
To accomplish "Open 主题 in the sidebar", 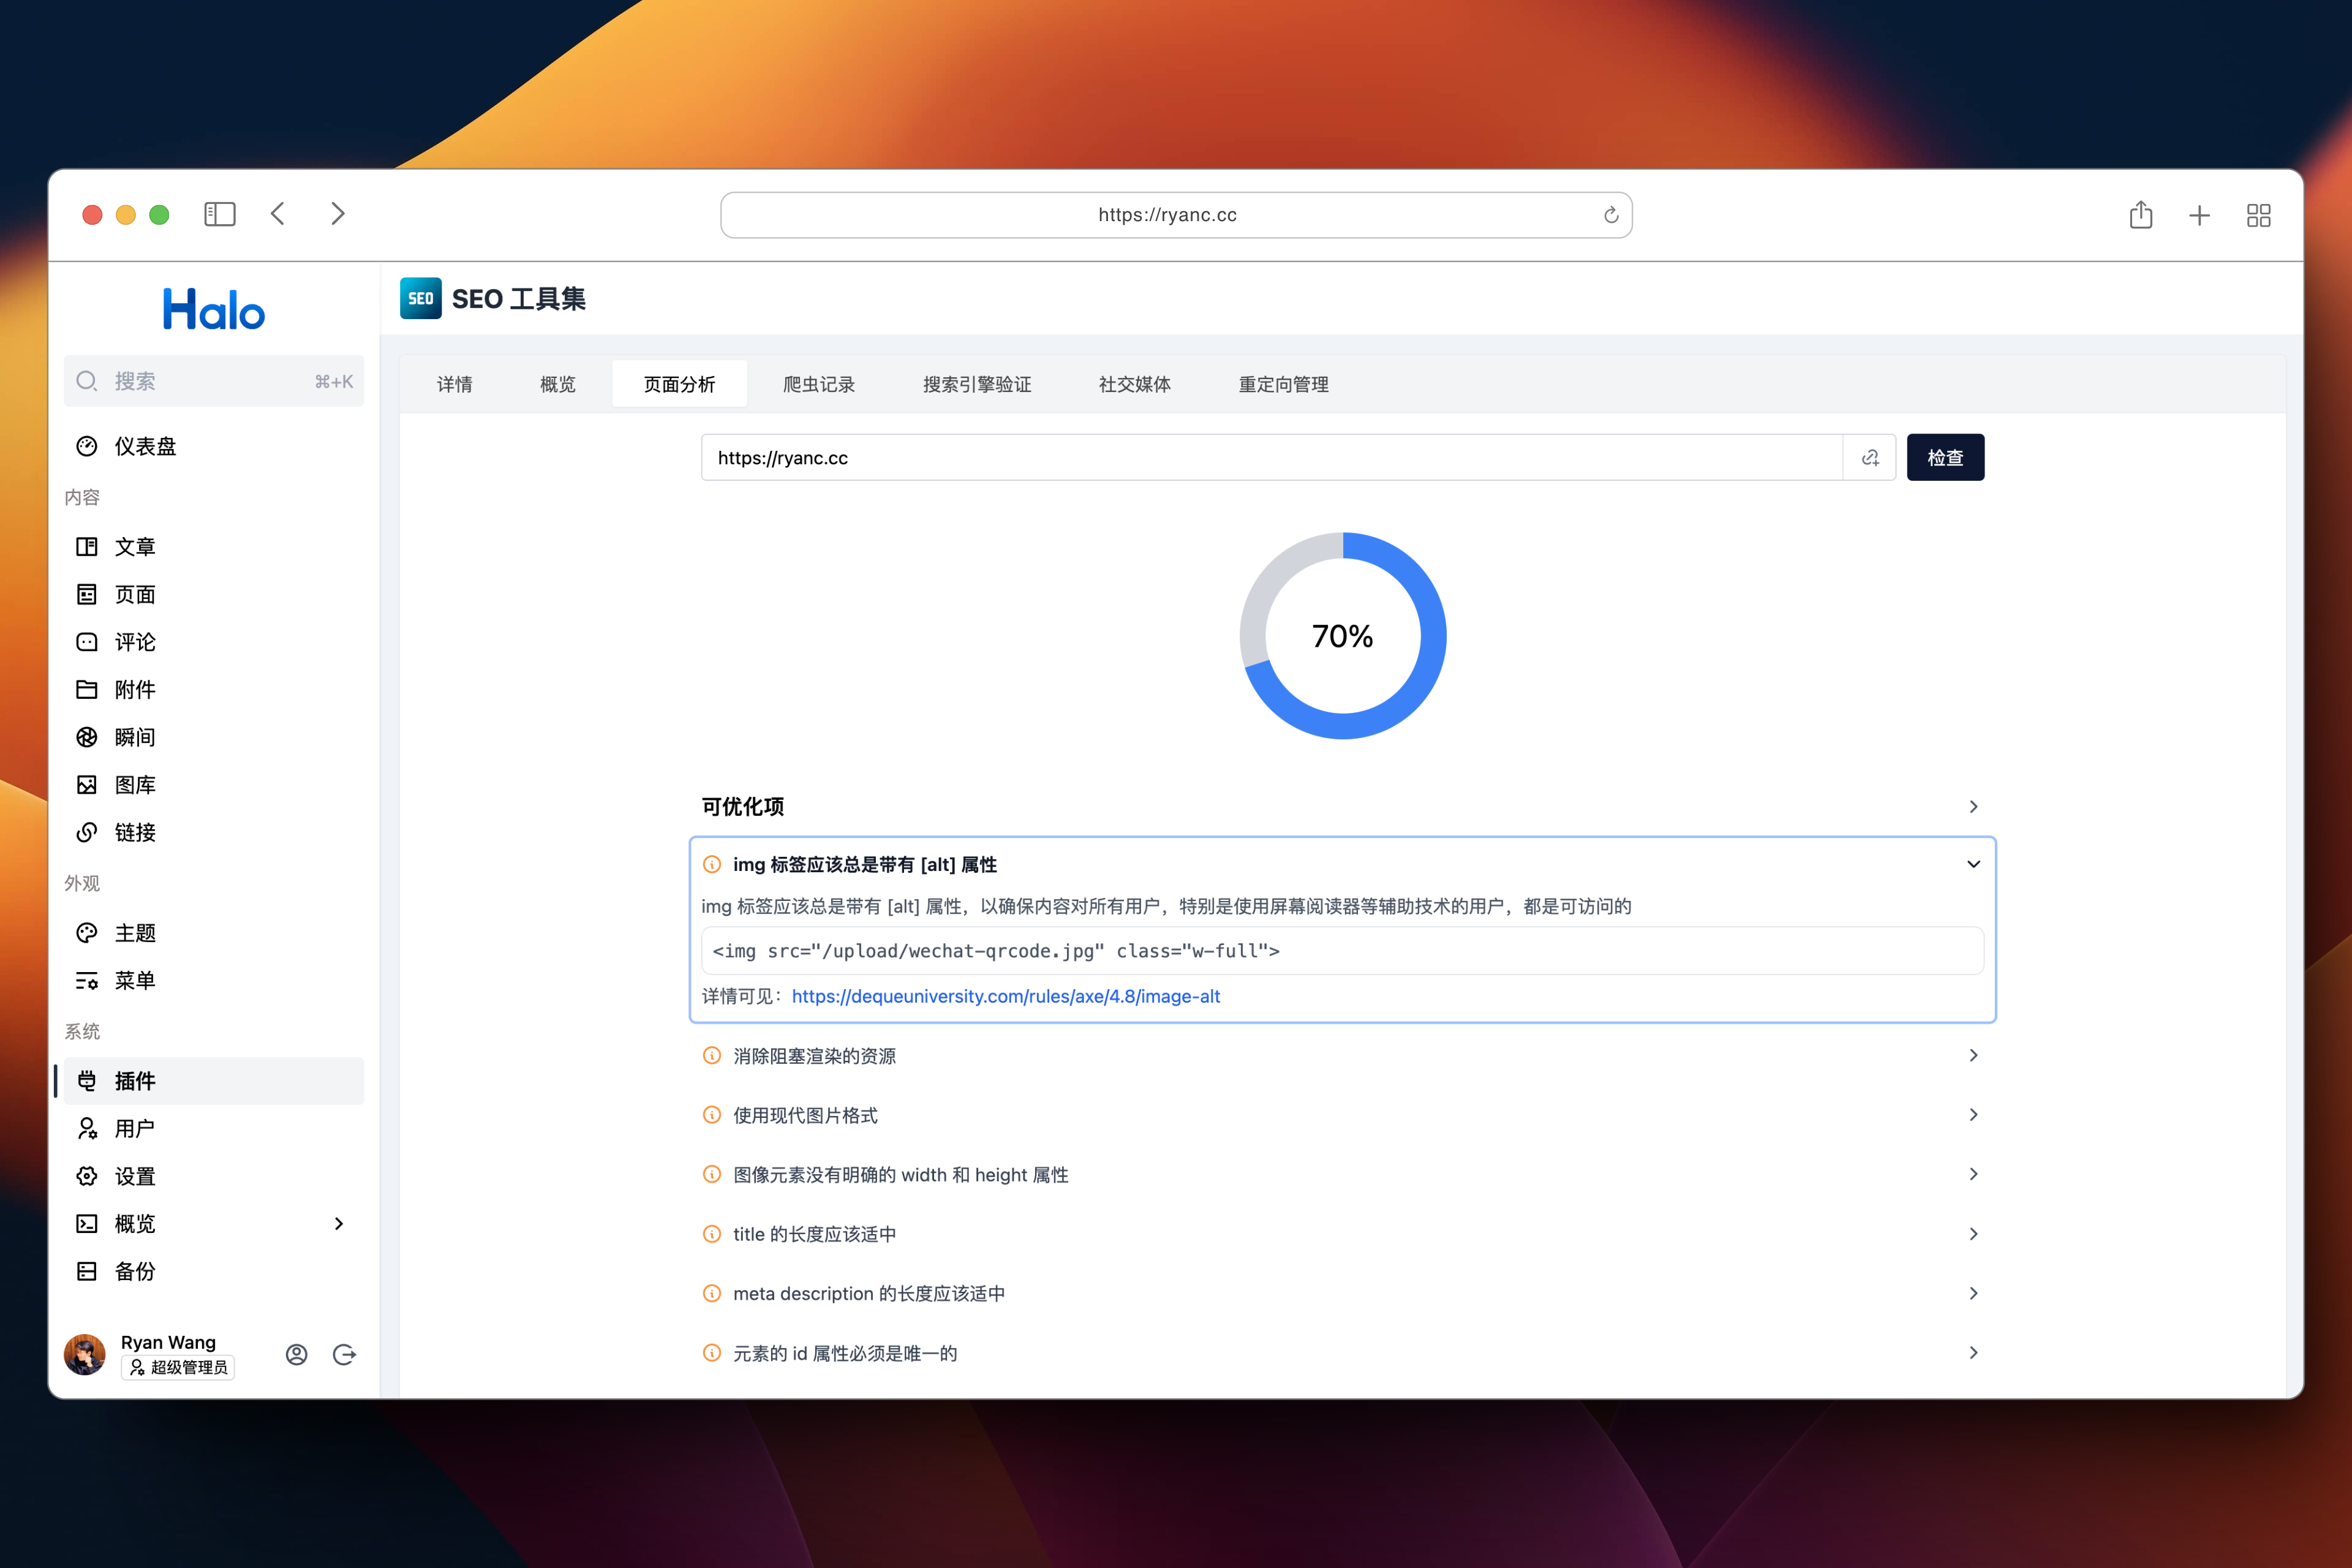I will 214,933.
